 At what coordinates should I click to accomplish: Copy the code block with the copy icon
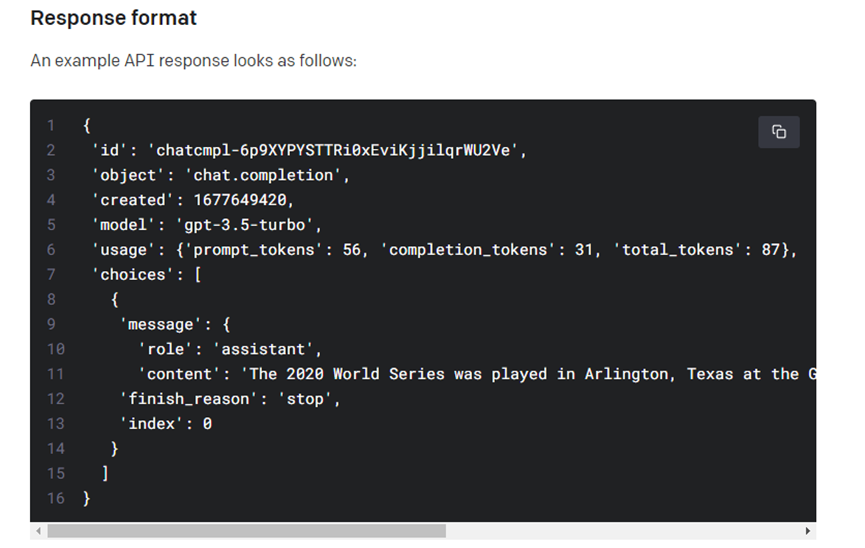(778, 132)
